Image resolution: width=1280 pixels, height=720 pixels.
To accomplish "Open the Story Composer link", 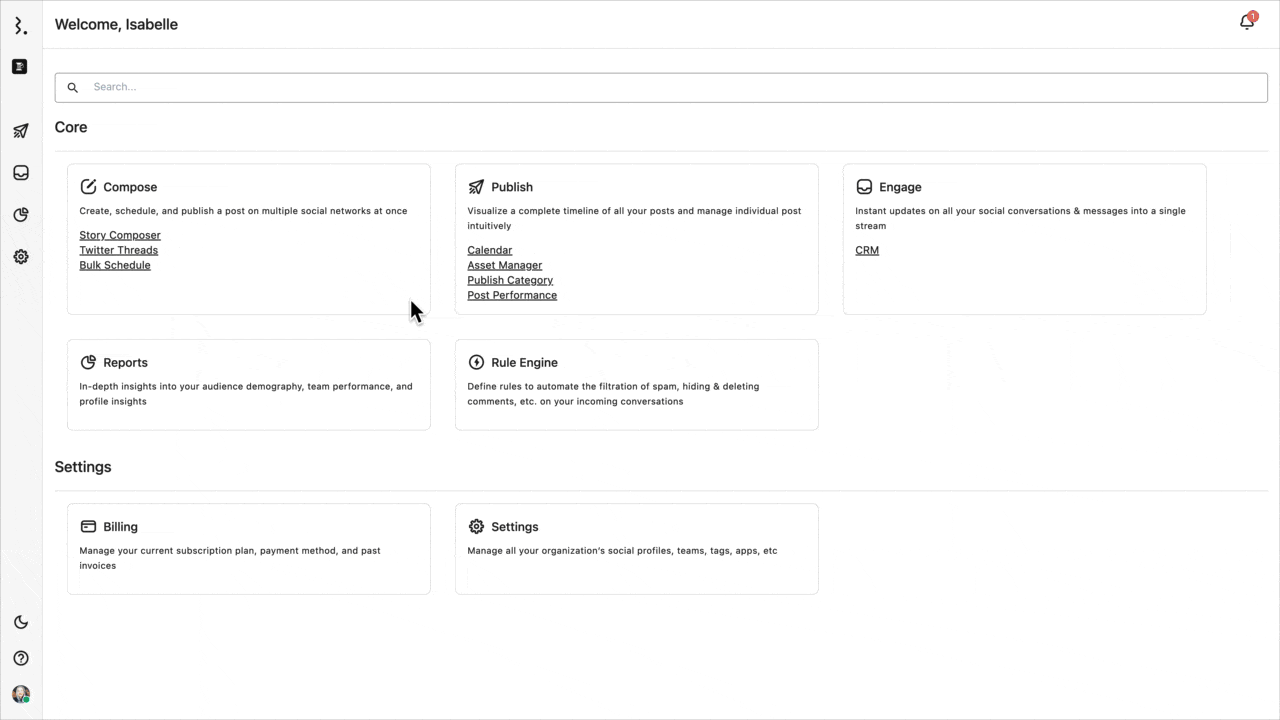I will coord(119,235).
